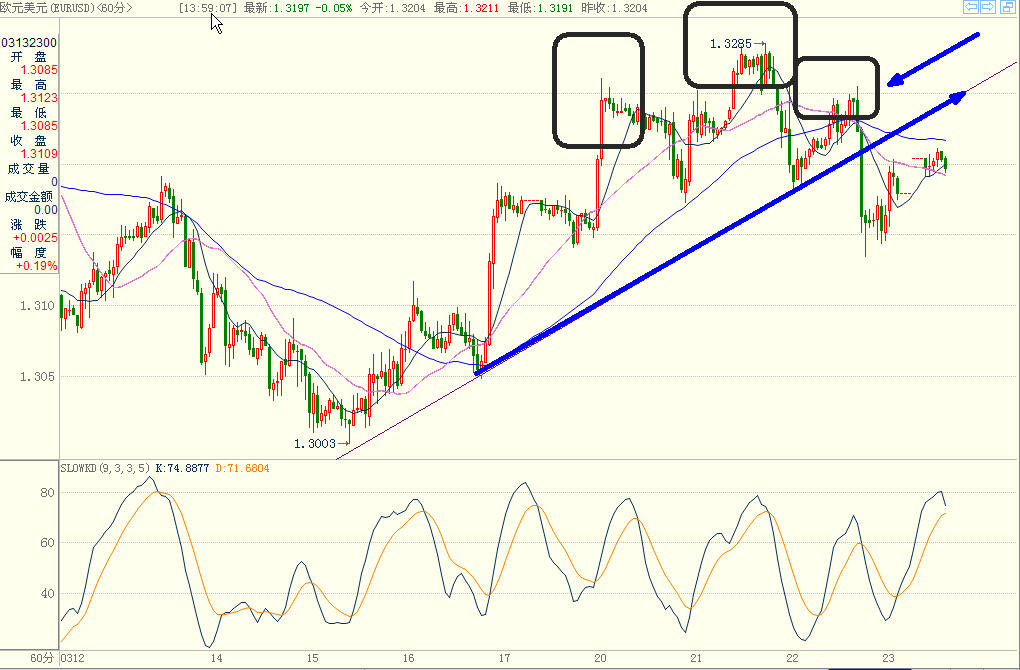Click the 40 level on indicator axis
Viewport: 1020px width, 670px height.
[47, 593]
